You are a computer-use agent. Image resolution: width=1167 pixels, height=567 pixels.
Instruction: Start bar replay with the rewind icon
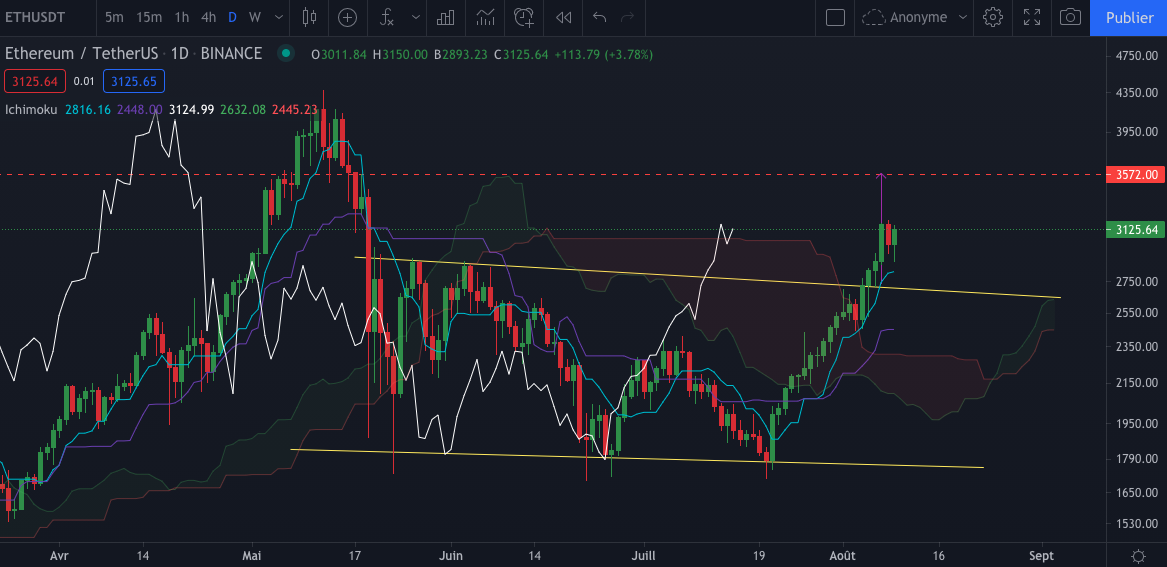(x=564, y=17)
